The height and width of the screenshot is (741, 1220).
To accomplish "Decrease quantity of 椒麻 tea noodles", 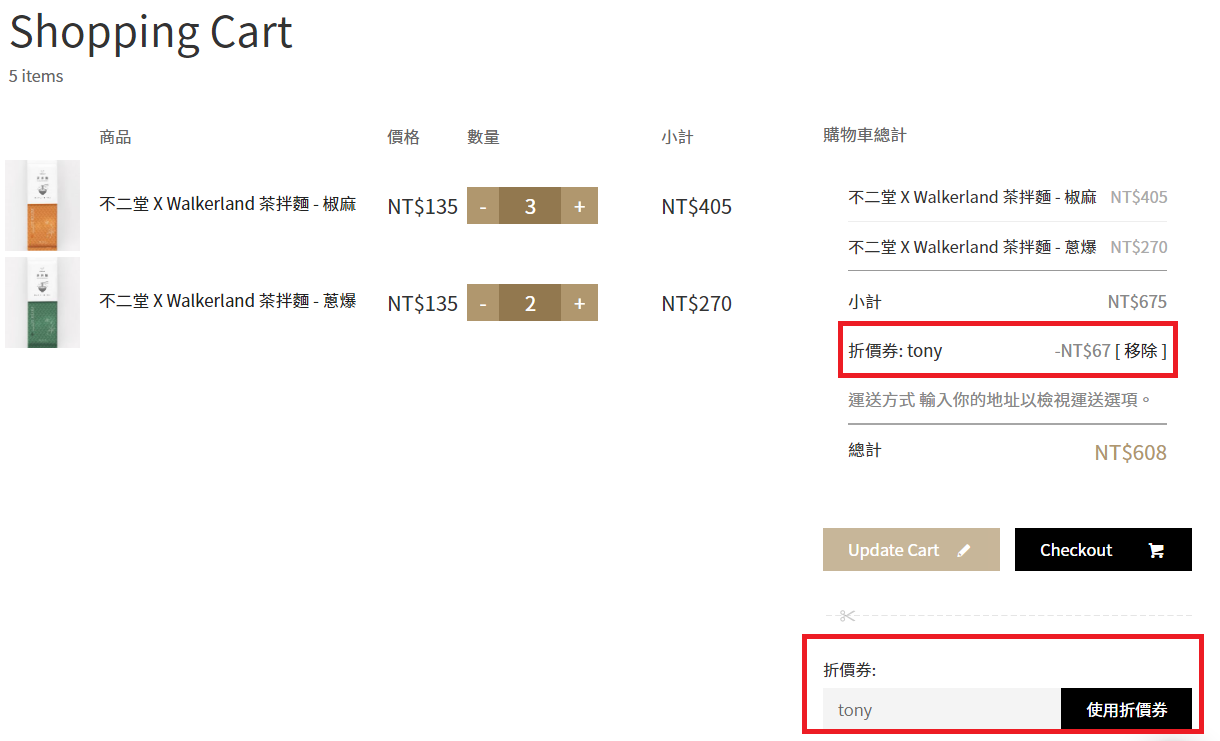I will pyautogui.click(x=483, y=206).
